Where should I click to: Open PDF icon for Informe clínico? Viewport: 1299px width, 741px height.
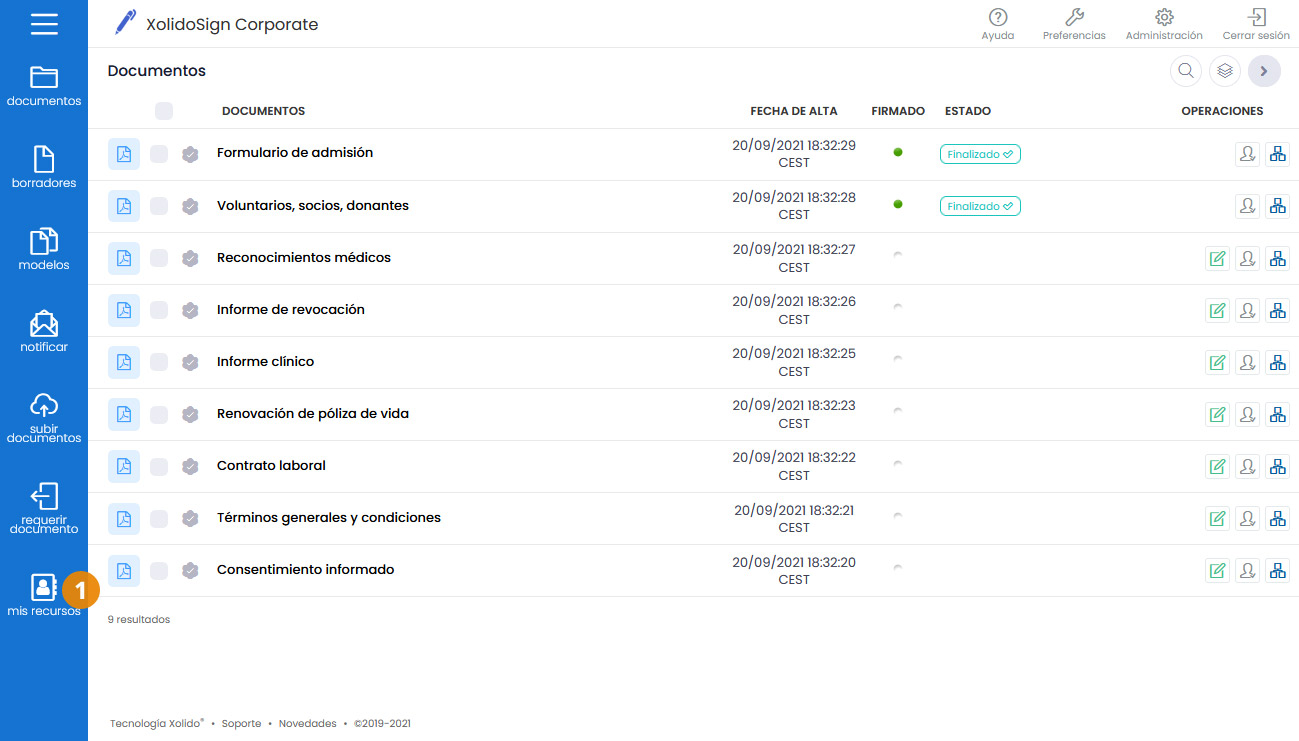click(x=124, y=362)
